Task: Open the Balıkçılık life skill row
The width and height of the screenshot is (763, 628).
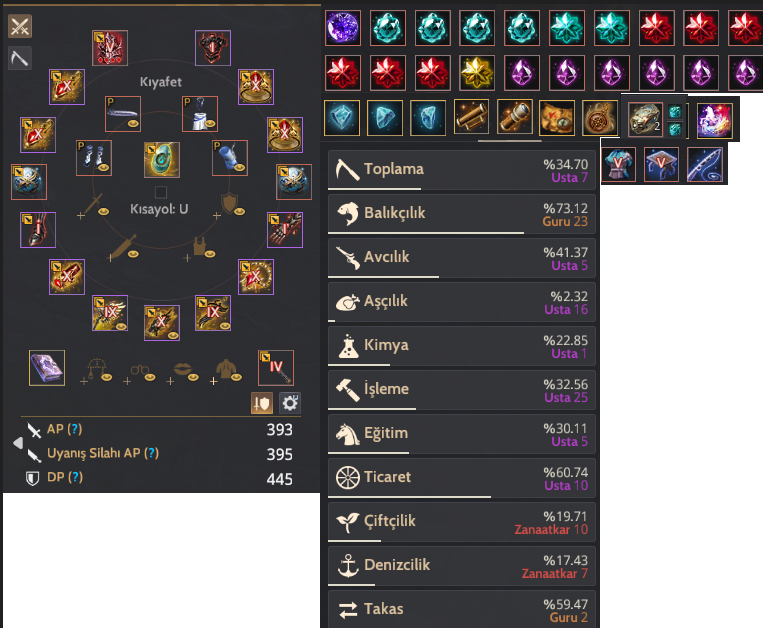Action: coord(462,214)
